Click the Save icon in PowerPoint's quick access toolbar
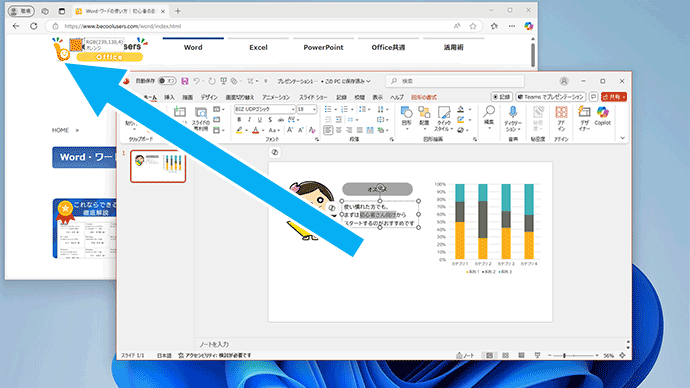This screenshot has width=690, height=388. click(x=185, y=81)
